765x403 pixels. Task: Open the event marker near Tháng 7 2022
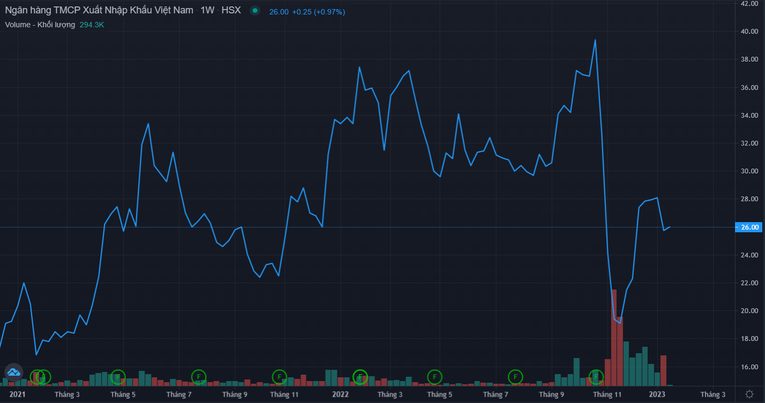[x=515, y=376]
